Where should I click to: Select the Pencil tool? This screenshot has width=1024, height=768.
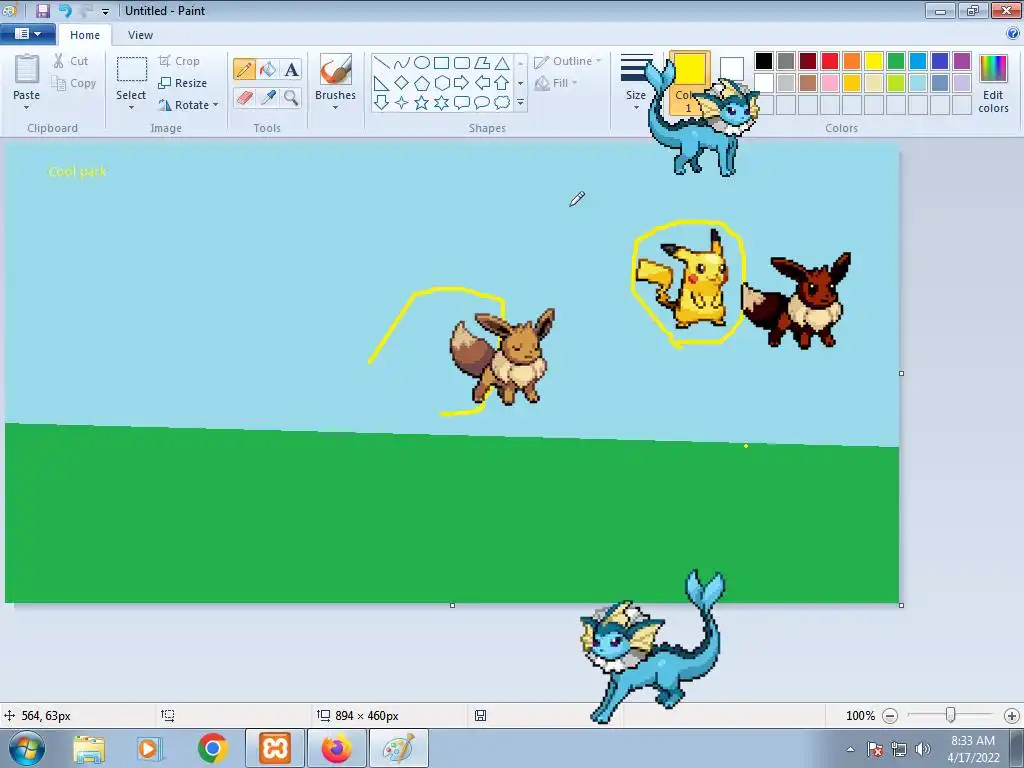tap(244, 69)
